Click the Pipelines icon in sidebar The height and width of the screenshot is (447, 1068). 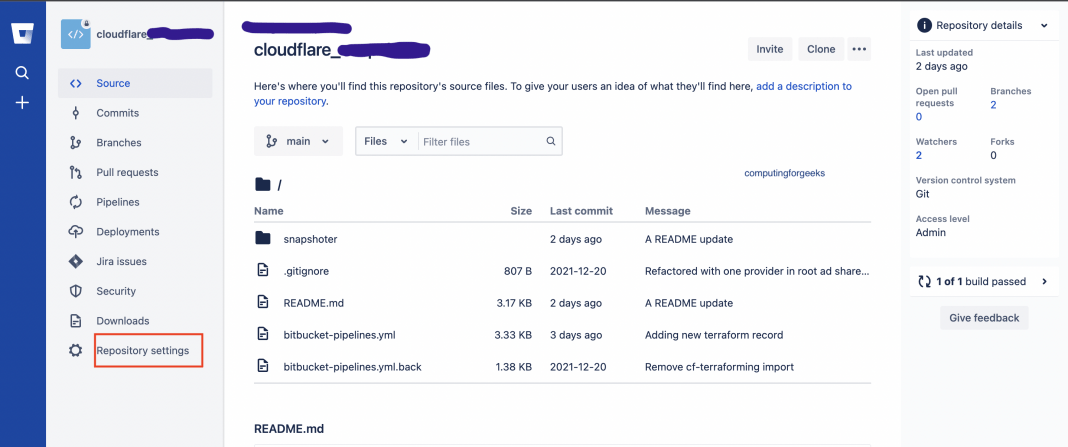75,202
